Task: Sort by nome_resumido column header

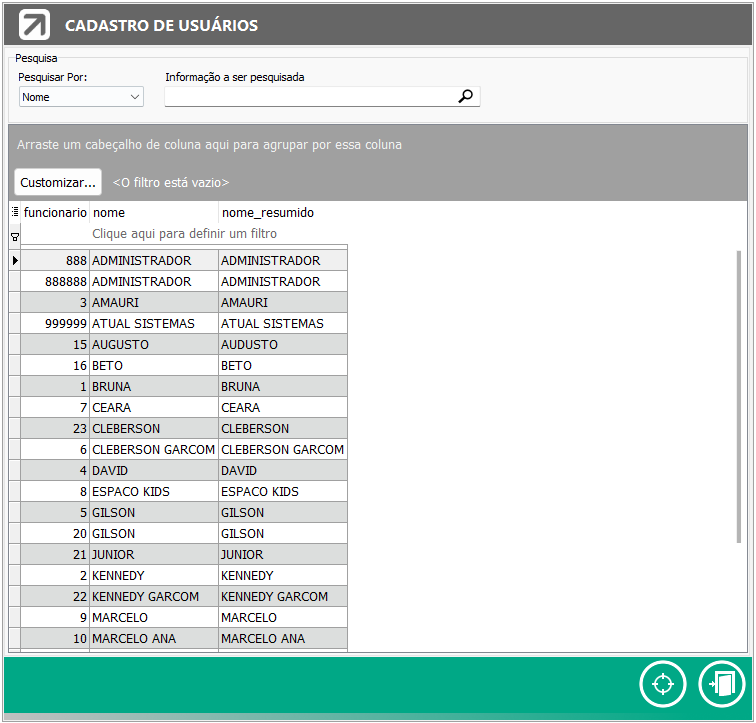Action: [x=283, y=212]
